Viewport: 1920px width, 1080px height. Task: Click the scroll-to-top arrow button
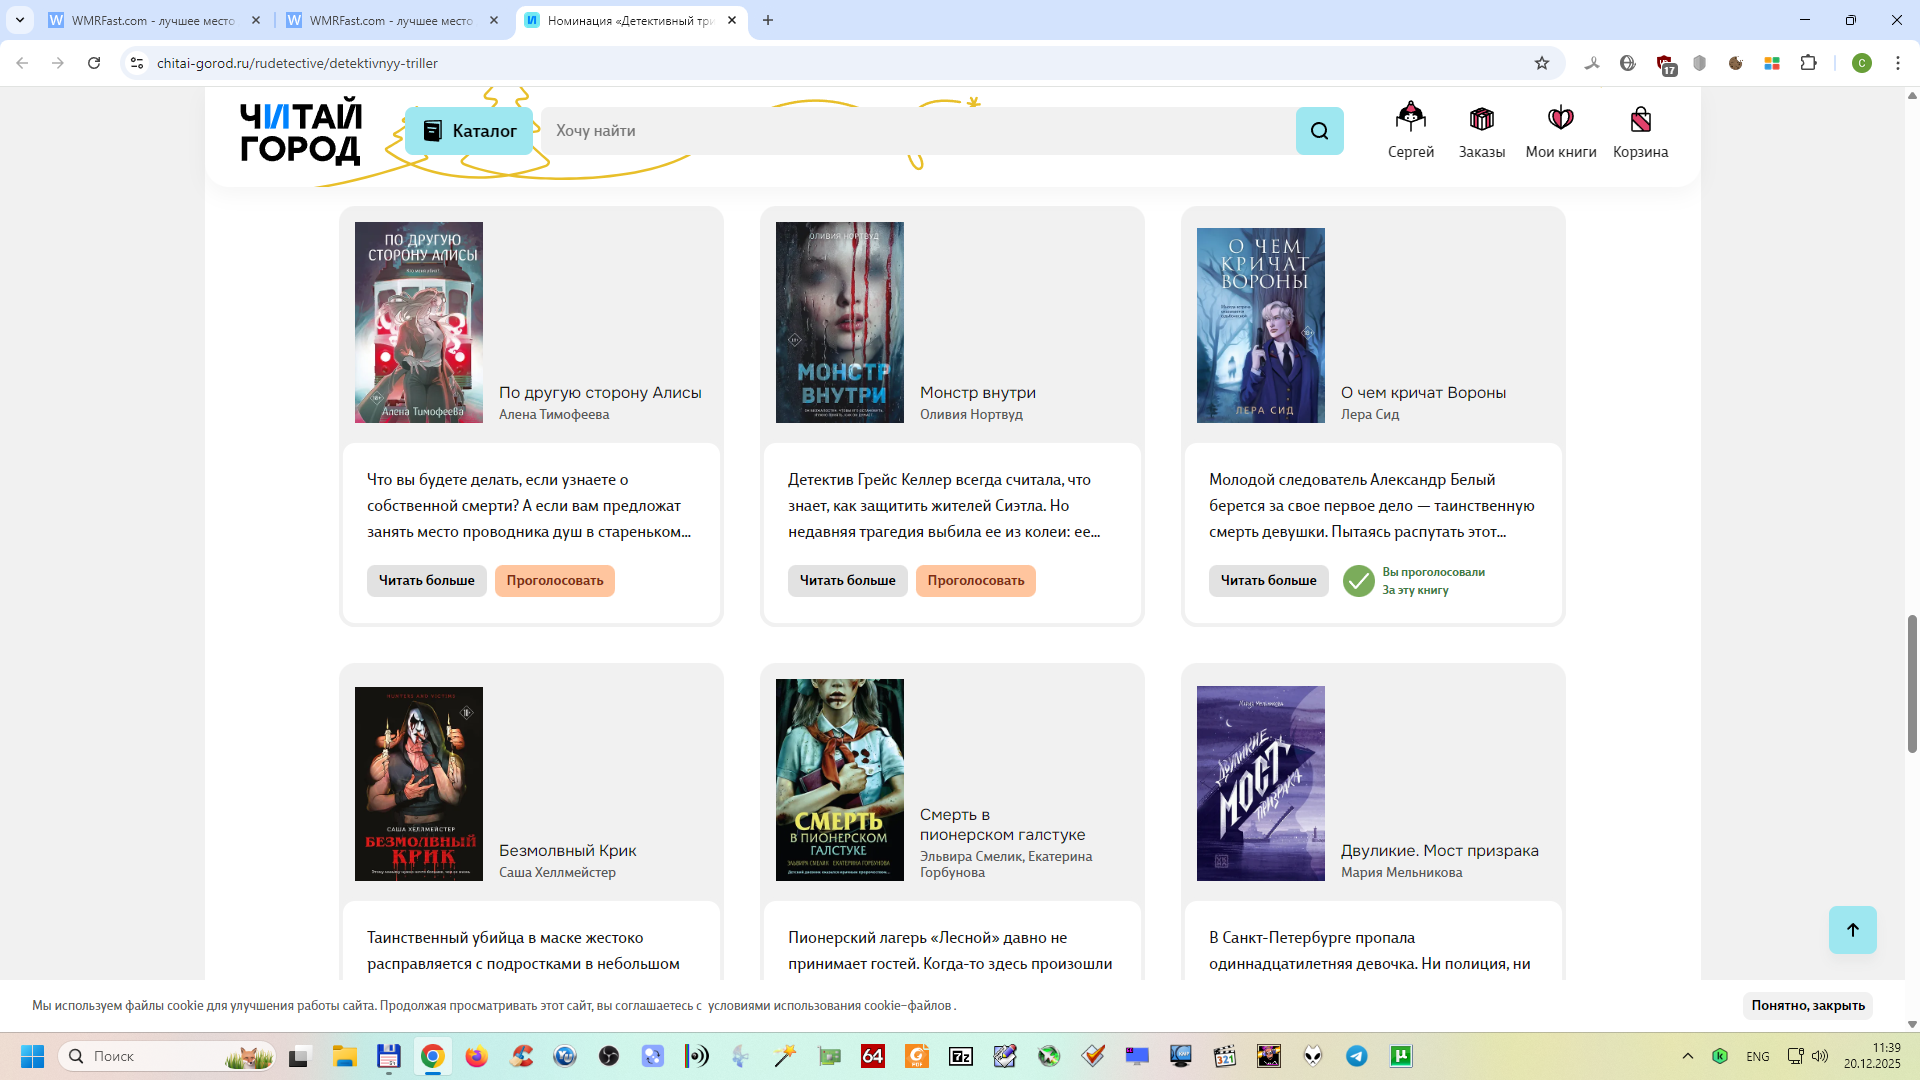[1852, 930]
